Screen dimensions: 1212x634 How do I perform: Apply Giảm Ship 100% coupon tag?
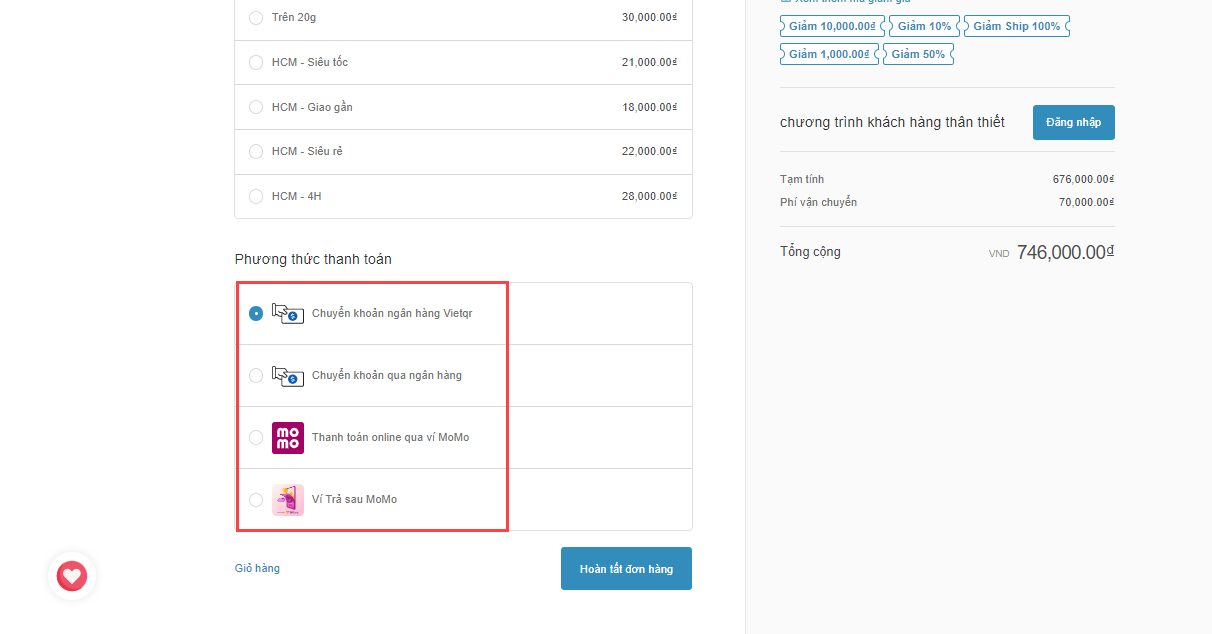(1017, 26)
